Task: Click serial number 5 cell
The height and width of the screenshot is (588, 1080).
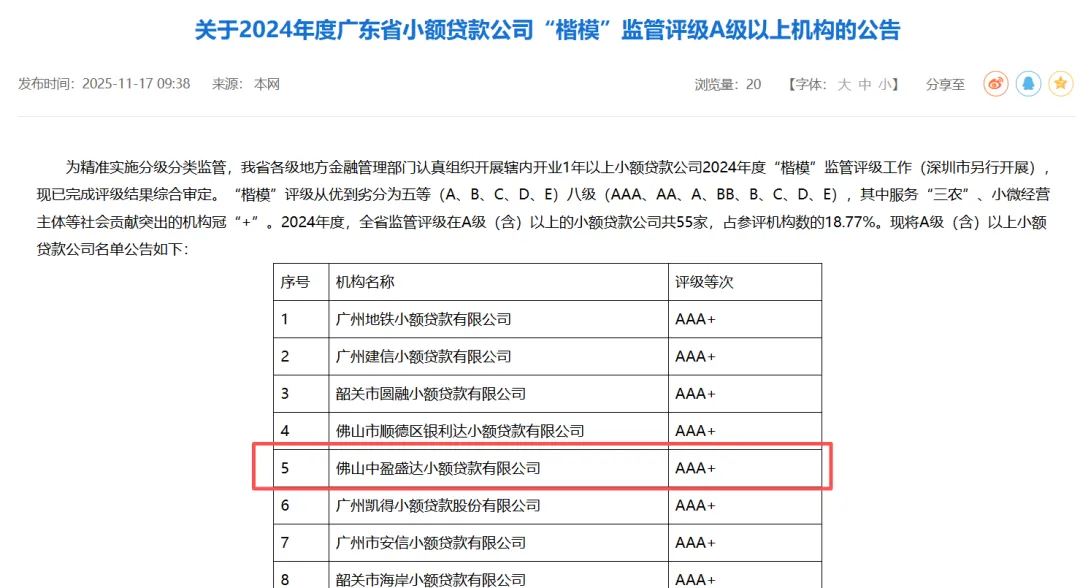Action: point(301,468)
